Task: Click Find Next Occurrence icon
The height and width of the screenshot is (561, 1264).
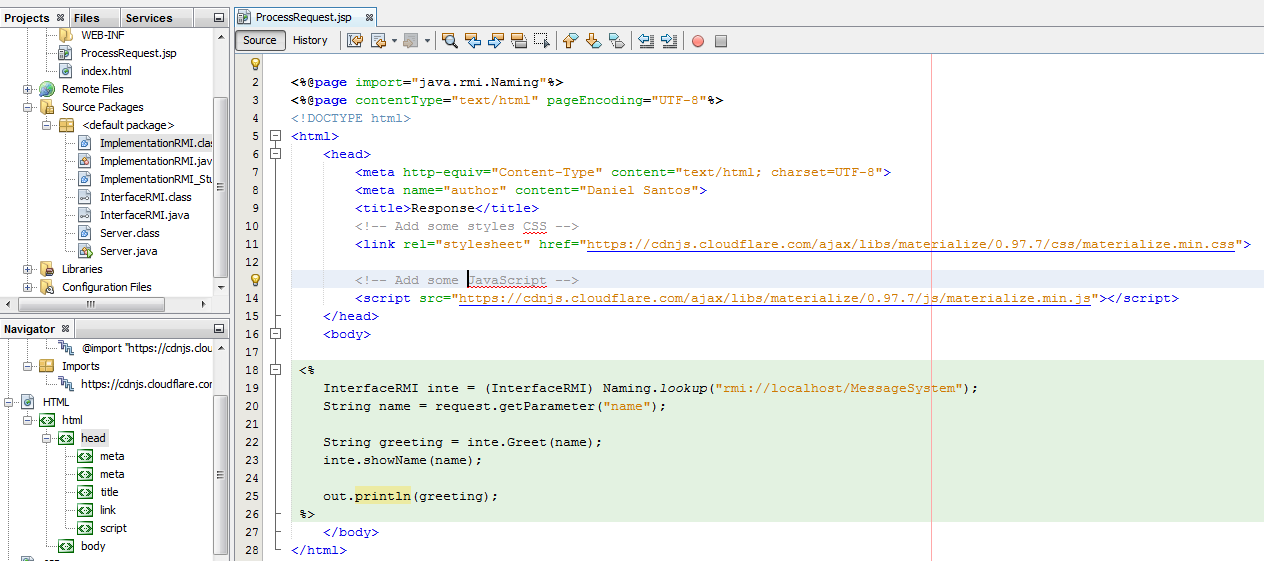Action: pos(496,41)
